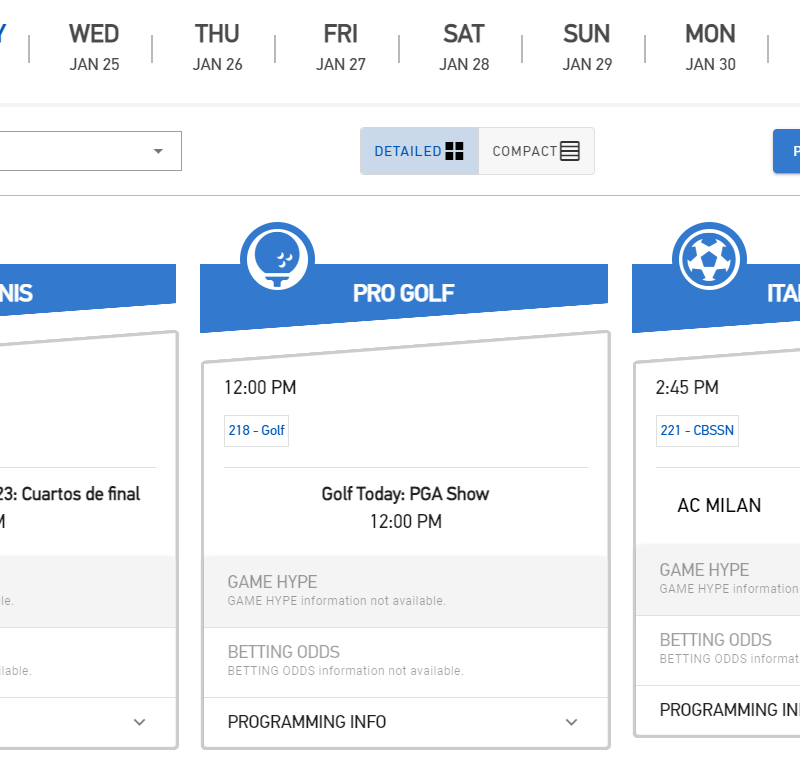Switch to SUN JAN 29
The height and width of the screenshot is (760, 800).
(586, 46)
